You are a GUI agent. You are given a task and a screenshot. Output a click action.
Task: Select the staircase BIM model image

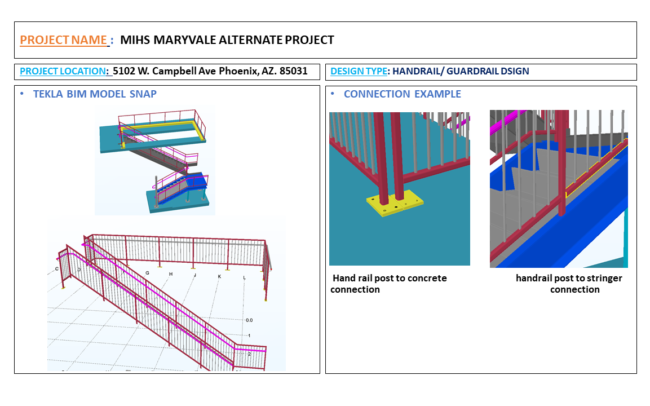(155, 160)
